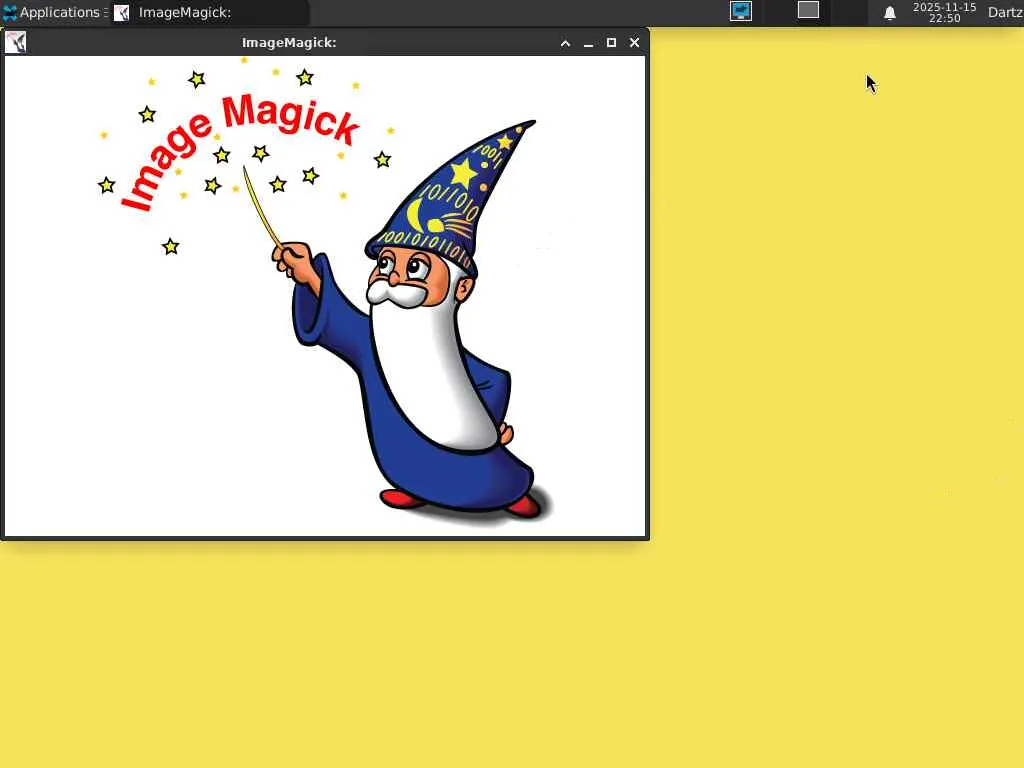Open the Applications menu
This screenshot has height=768, width=1024.
(x=52, y=12)
